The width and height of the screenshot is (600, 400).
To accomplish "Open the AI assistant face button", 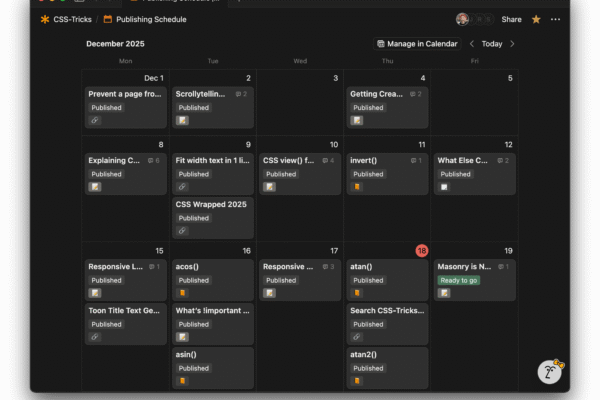I will [x=549, y=371].
